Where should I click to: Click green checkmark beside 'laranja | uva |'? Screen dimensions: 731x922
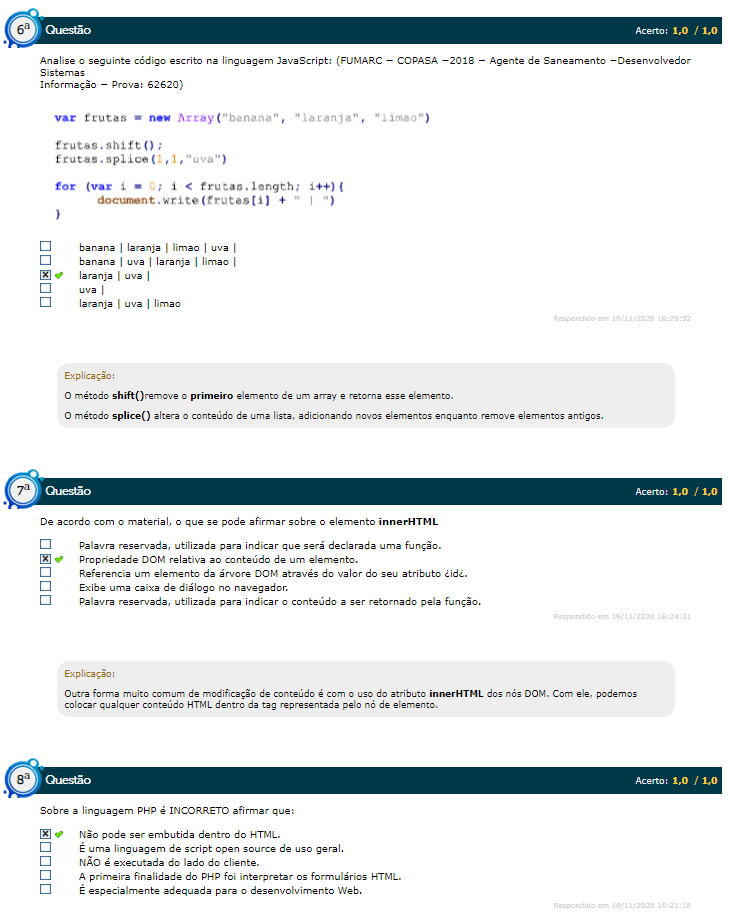coord(59,275)
